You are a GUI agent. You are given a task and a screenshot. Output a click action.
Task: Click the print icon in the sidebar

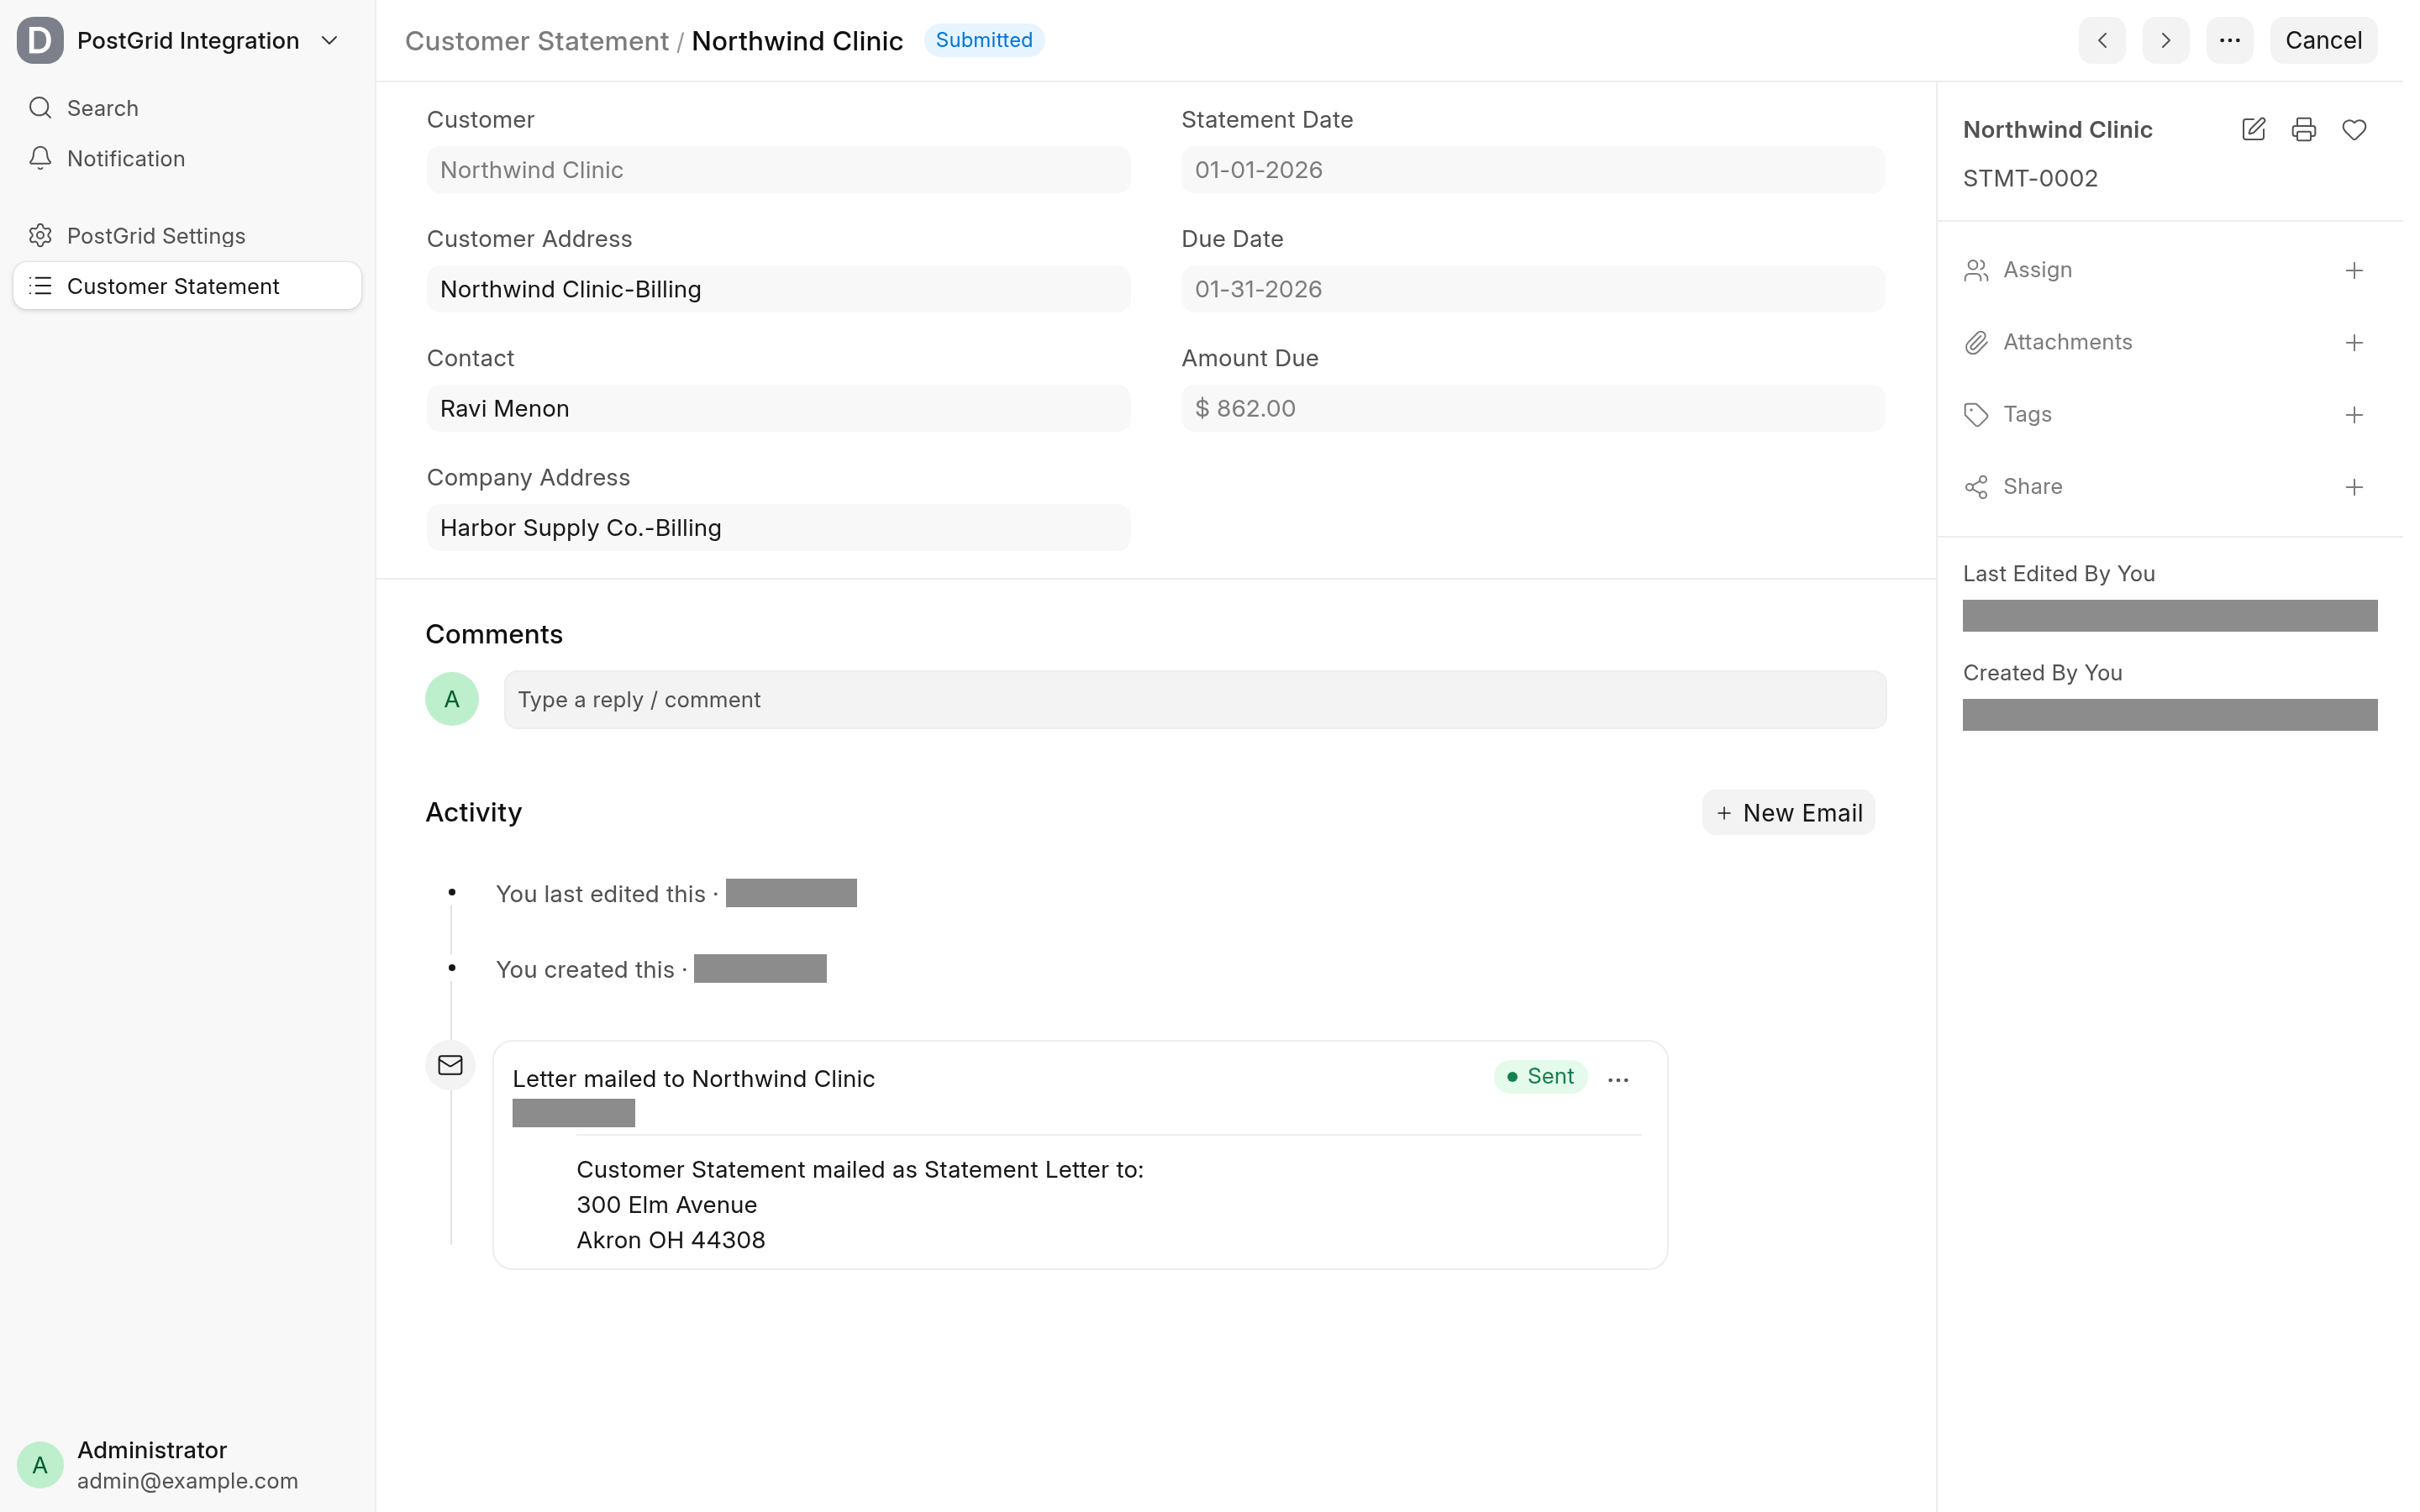pyautogui.click(x=2303, y=129)
